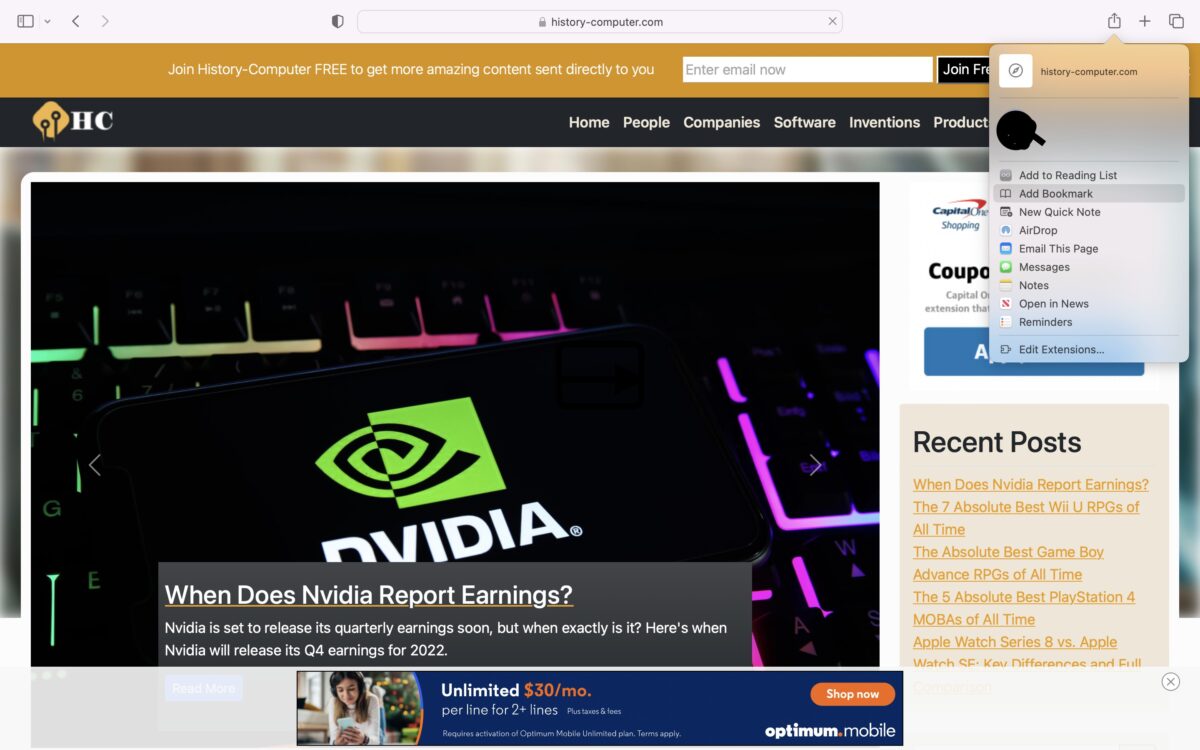The width and height of the screenshot is (1200, 750).
Task: Click the privacy report shield icon
Action: point(338,21)
